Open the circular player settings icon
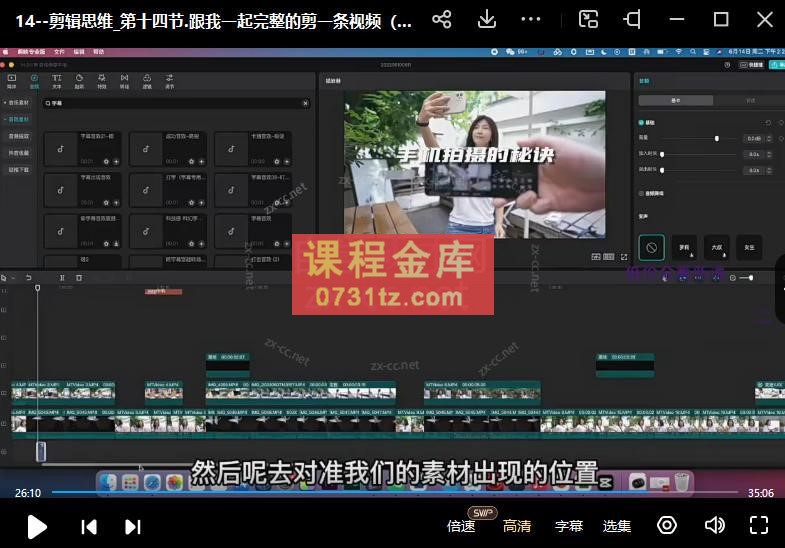This screenshot has width=785, height=548. [667, 525]
